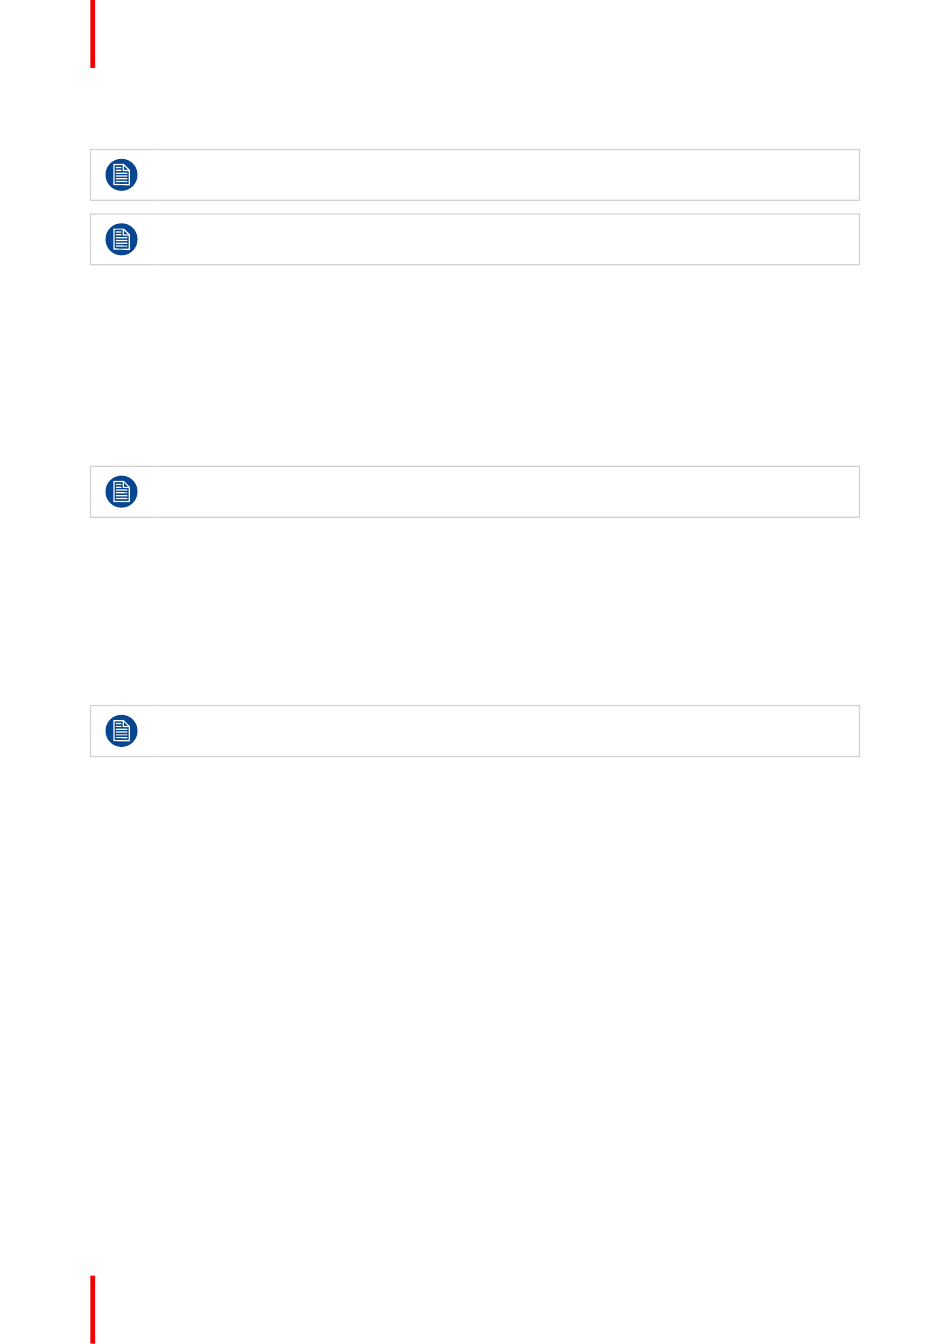This screenshot has width=950, height=1344.
Task: Click inside the third empty note box
Action: [x=475, y=492]
